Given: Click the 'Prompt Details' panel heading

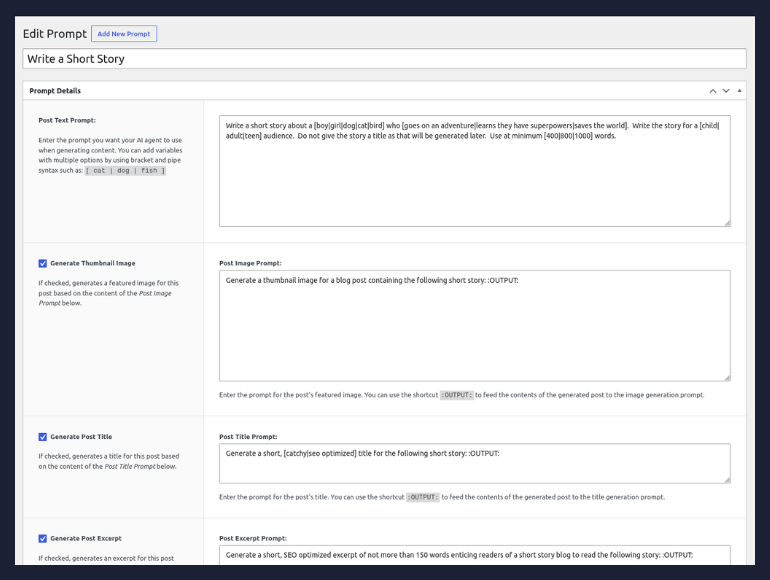Looking at the screenshot, I should coord(55,91).
